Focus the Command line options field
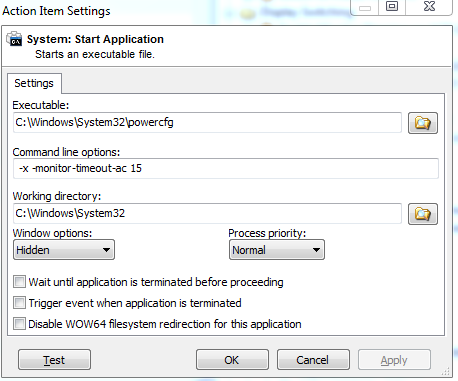This screenshot has height=381, width=458. [226, 168]
